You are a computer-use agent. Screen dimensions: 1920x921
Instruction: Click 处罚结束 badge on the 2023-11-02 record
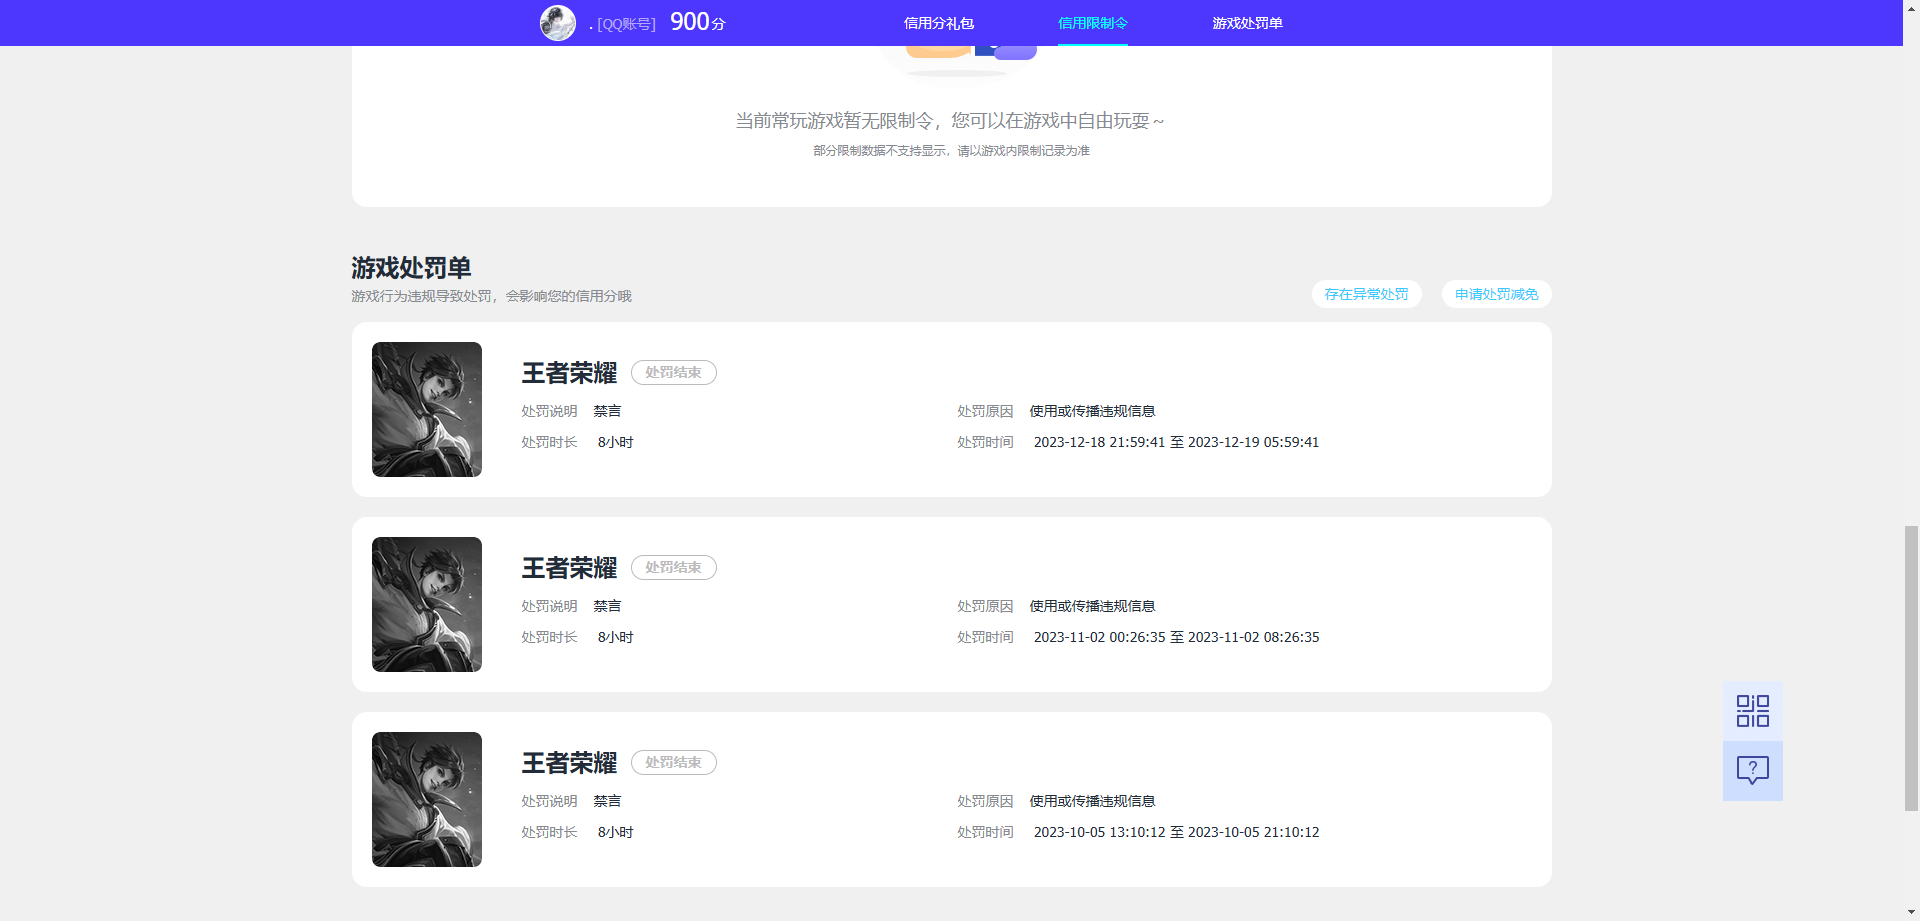point(673,567)
